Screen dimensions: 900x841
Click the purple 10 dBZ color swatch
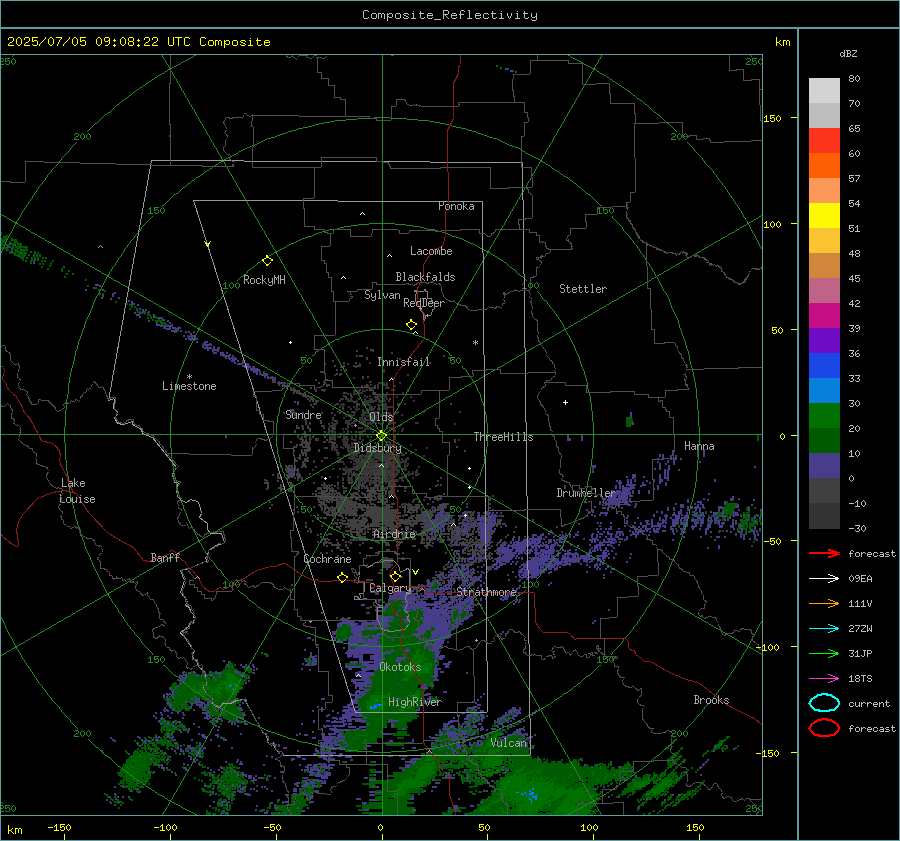tap(824, 466)
